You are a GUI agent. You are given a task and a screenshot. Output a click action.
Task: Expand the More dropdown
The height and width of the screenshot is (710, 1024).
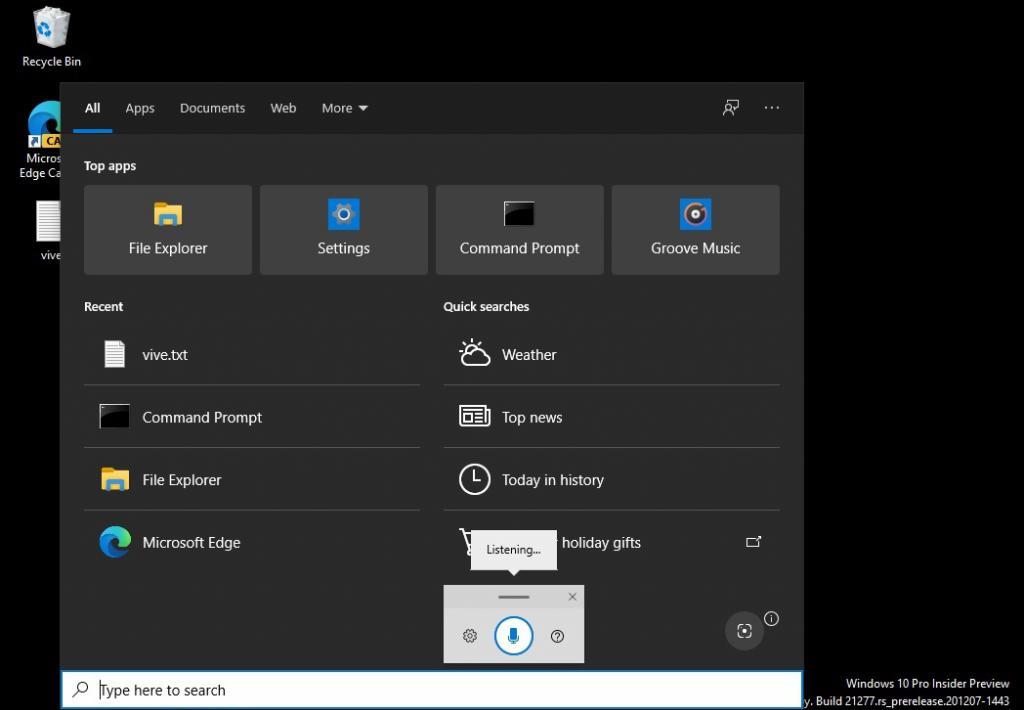click(344, 108)
